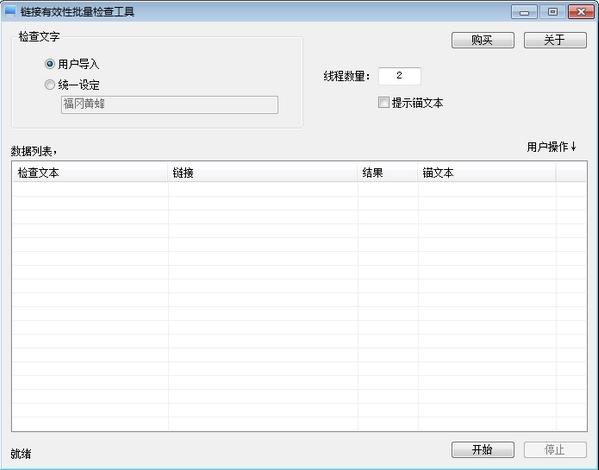Sort by 锚文本 column header
The image size is (599, 470).
(487, 173)
